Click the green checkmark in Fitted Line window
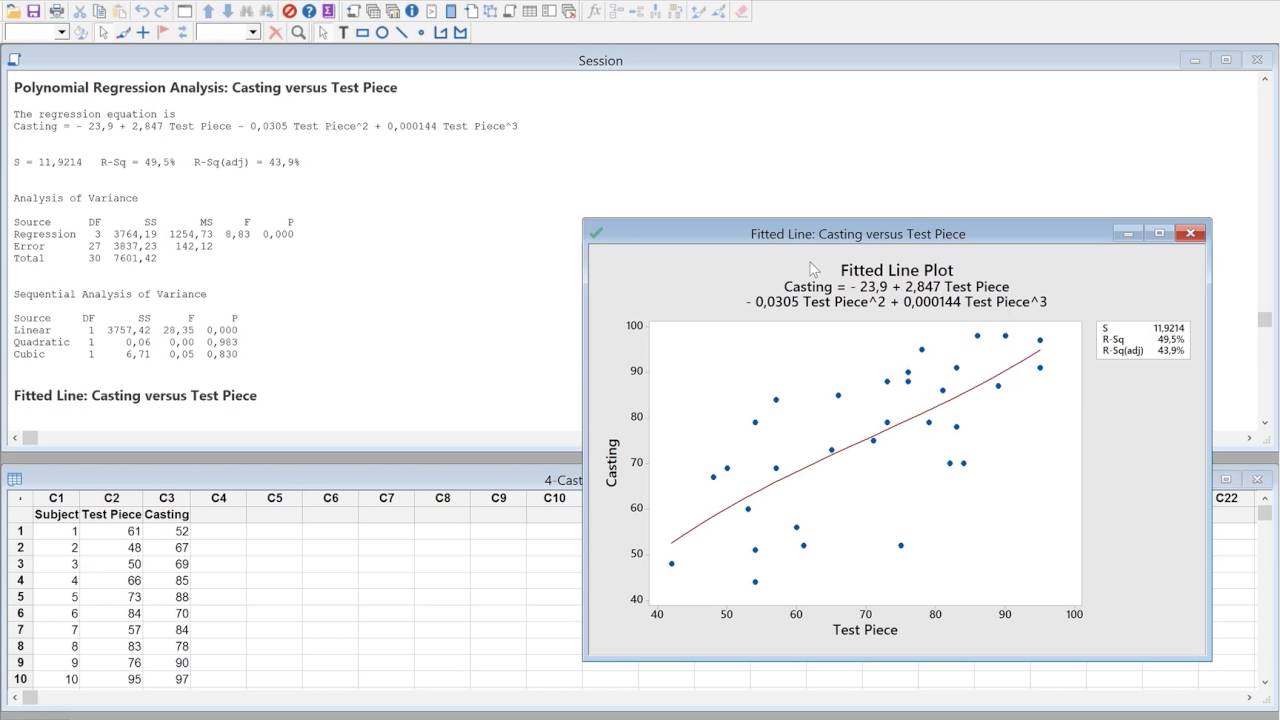 click(596, 233)
